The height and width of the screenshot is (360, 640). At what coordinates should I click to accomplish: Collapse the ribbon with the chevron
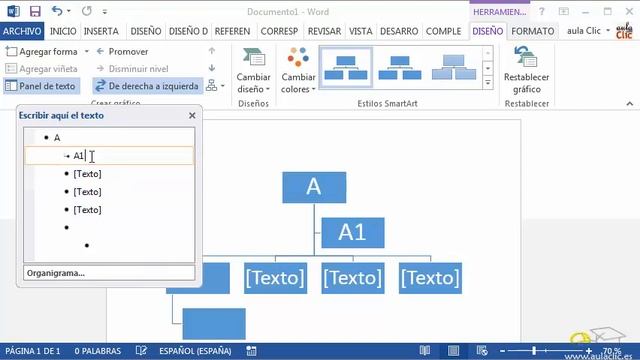630,104
